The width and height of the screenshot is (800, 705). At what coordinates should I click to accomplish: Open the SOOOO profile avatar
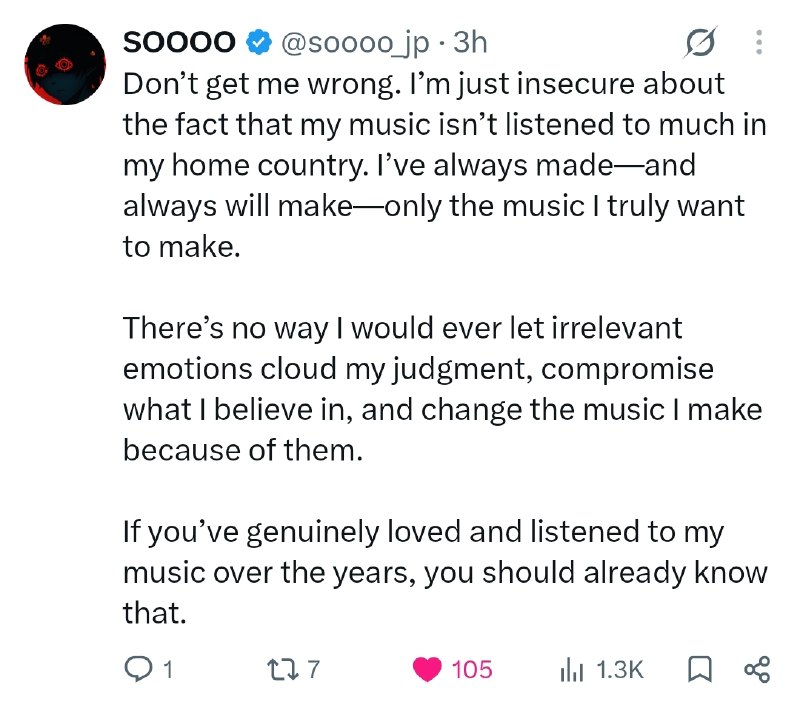(65, 64)
